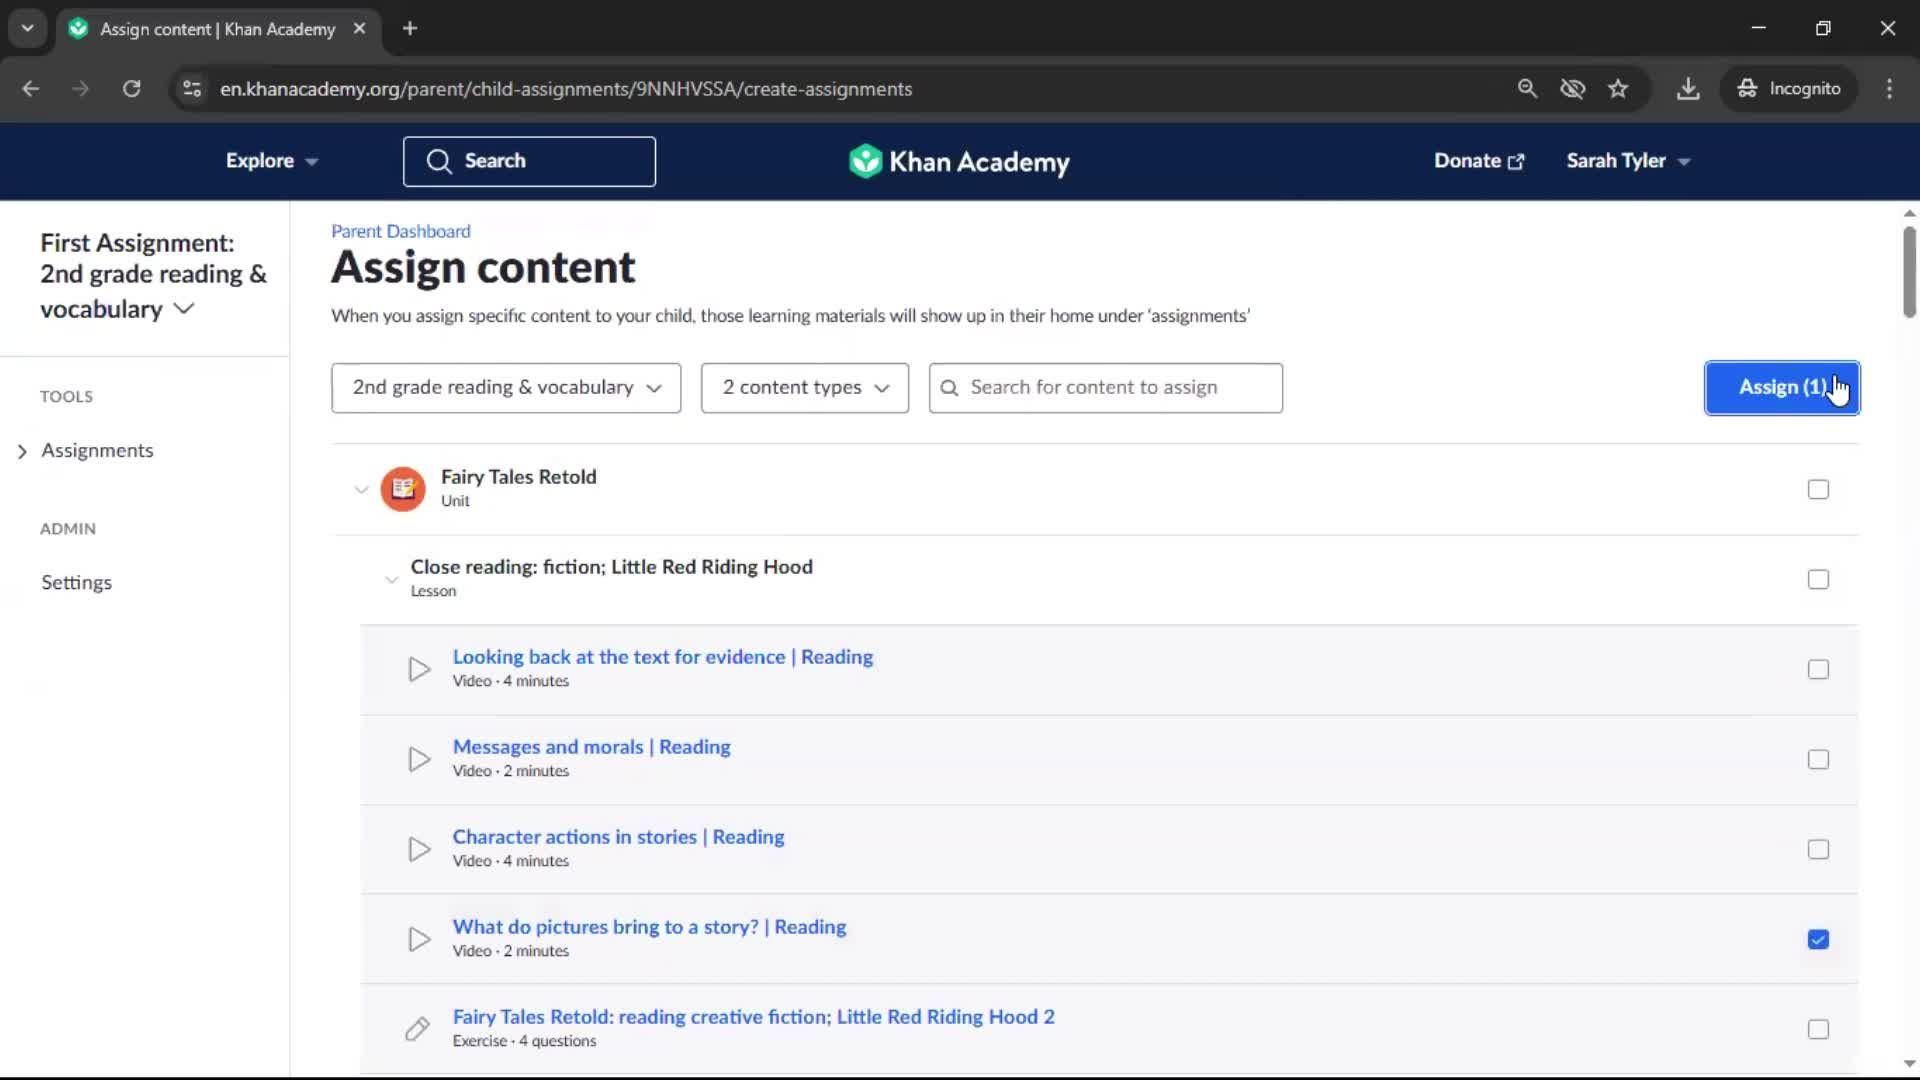Click the browser address bar URL
The width and height of the screenshot is (1920, 1080).
[566, 89]
